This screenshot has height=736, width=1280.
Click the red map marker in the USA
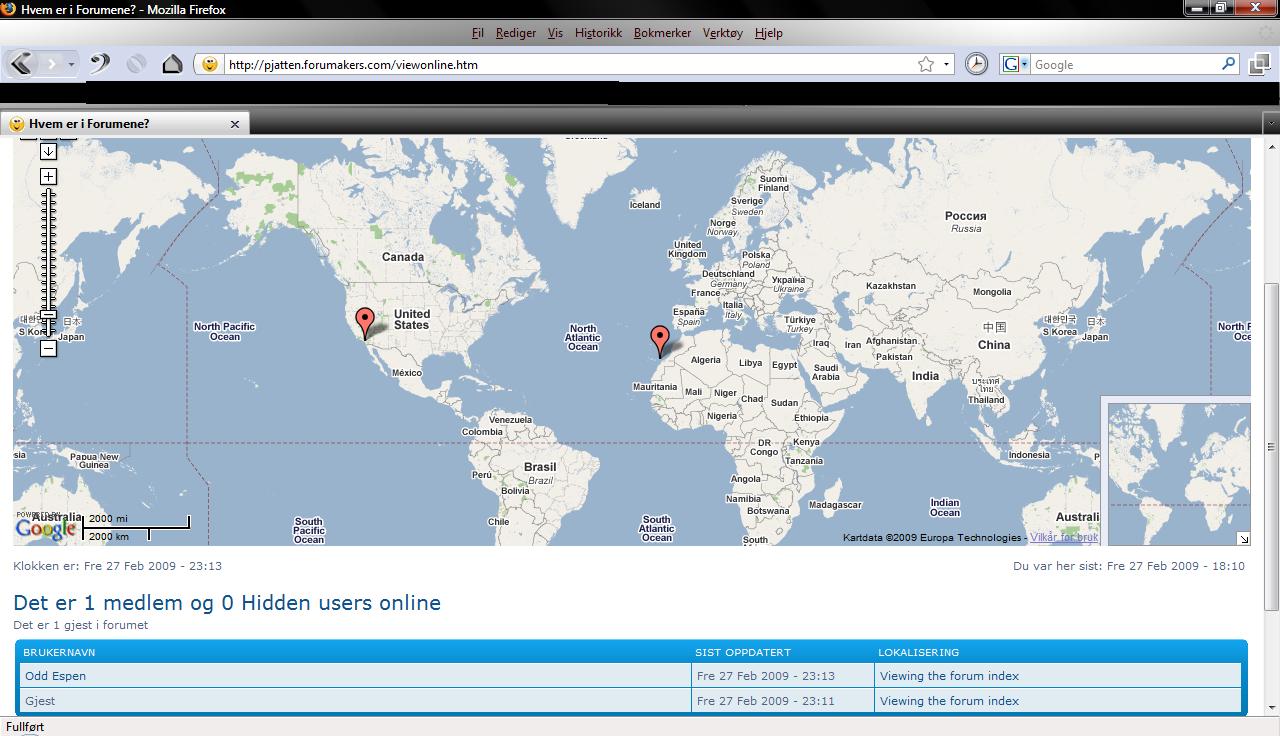pyautogui.click(x=365, y=323)
